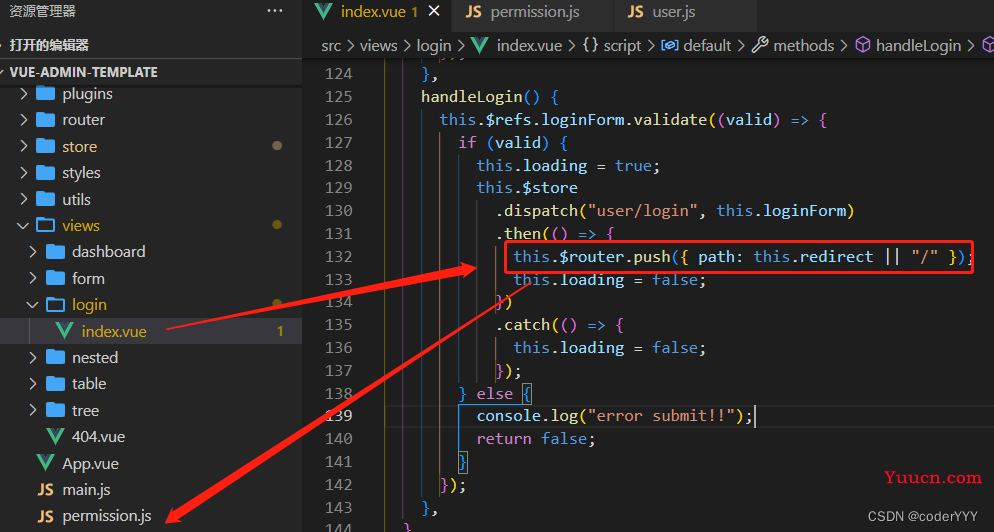Click the 资源管理器 panel title

(x=42, y=11)
